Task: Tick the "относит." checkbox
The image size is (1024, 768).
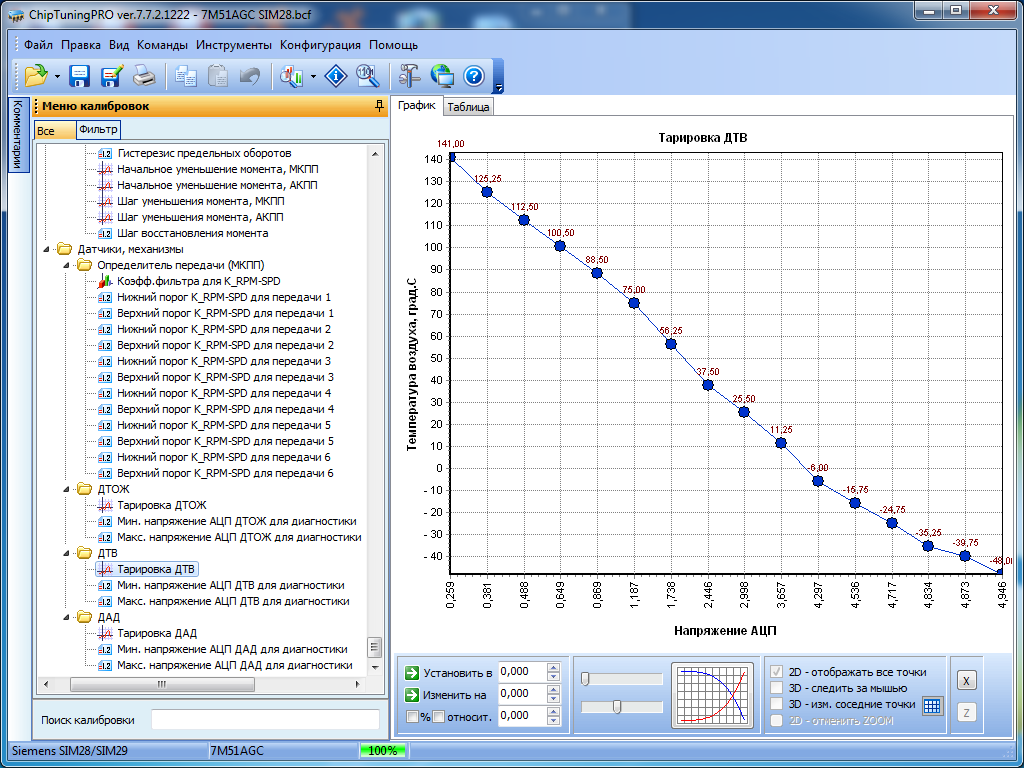Action: point(438,716)
